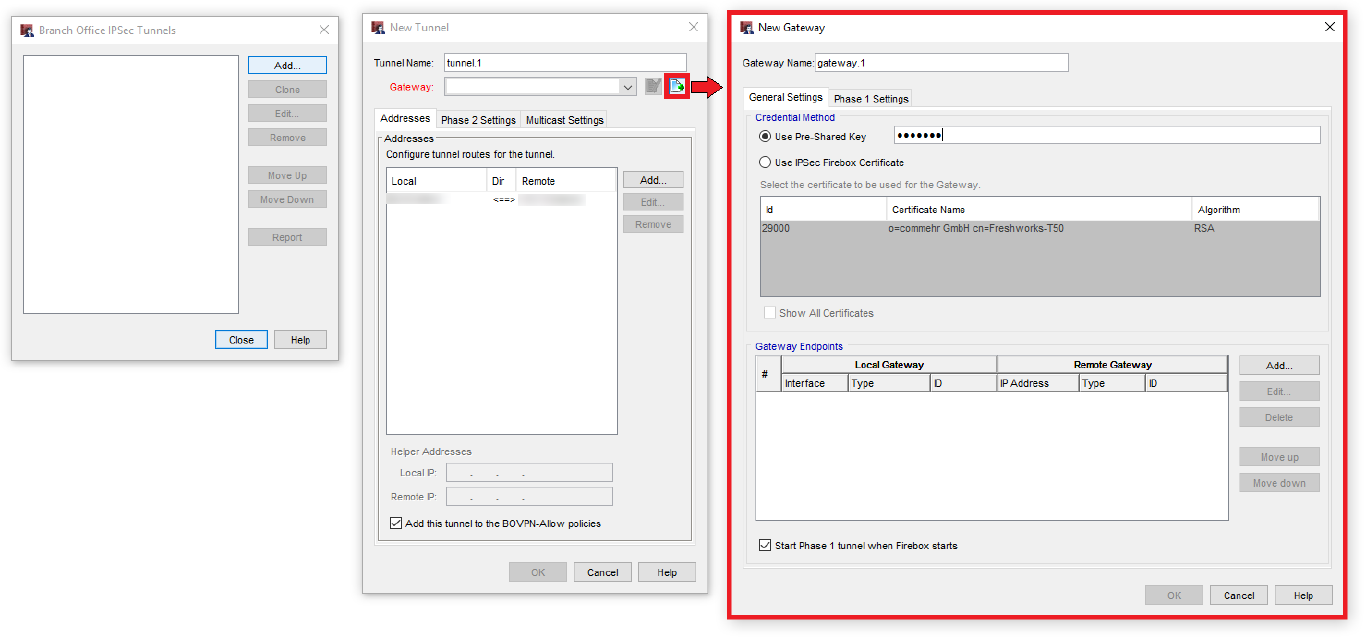
Task: Close the New Gateway dialog with X
Action: [x=1329, y=27]
